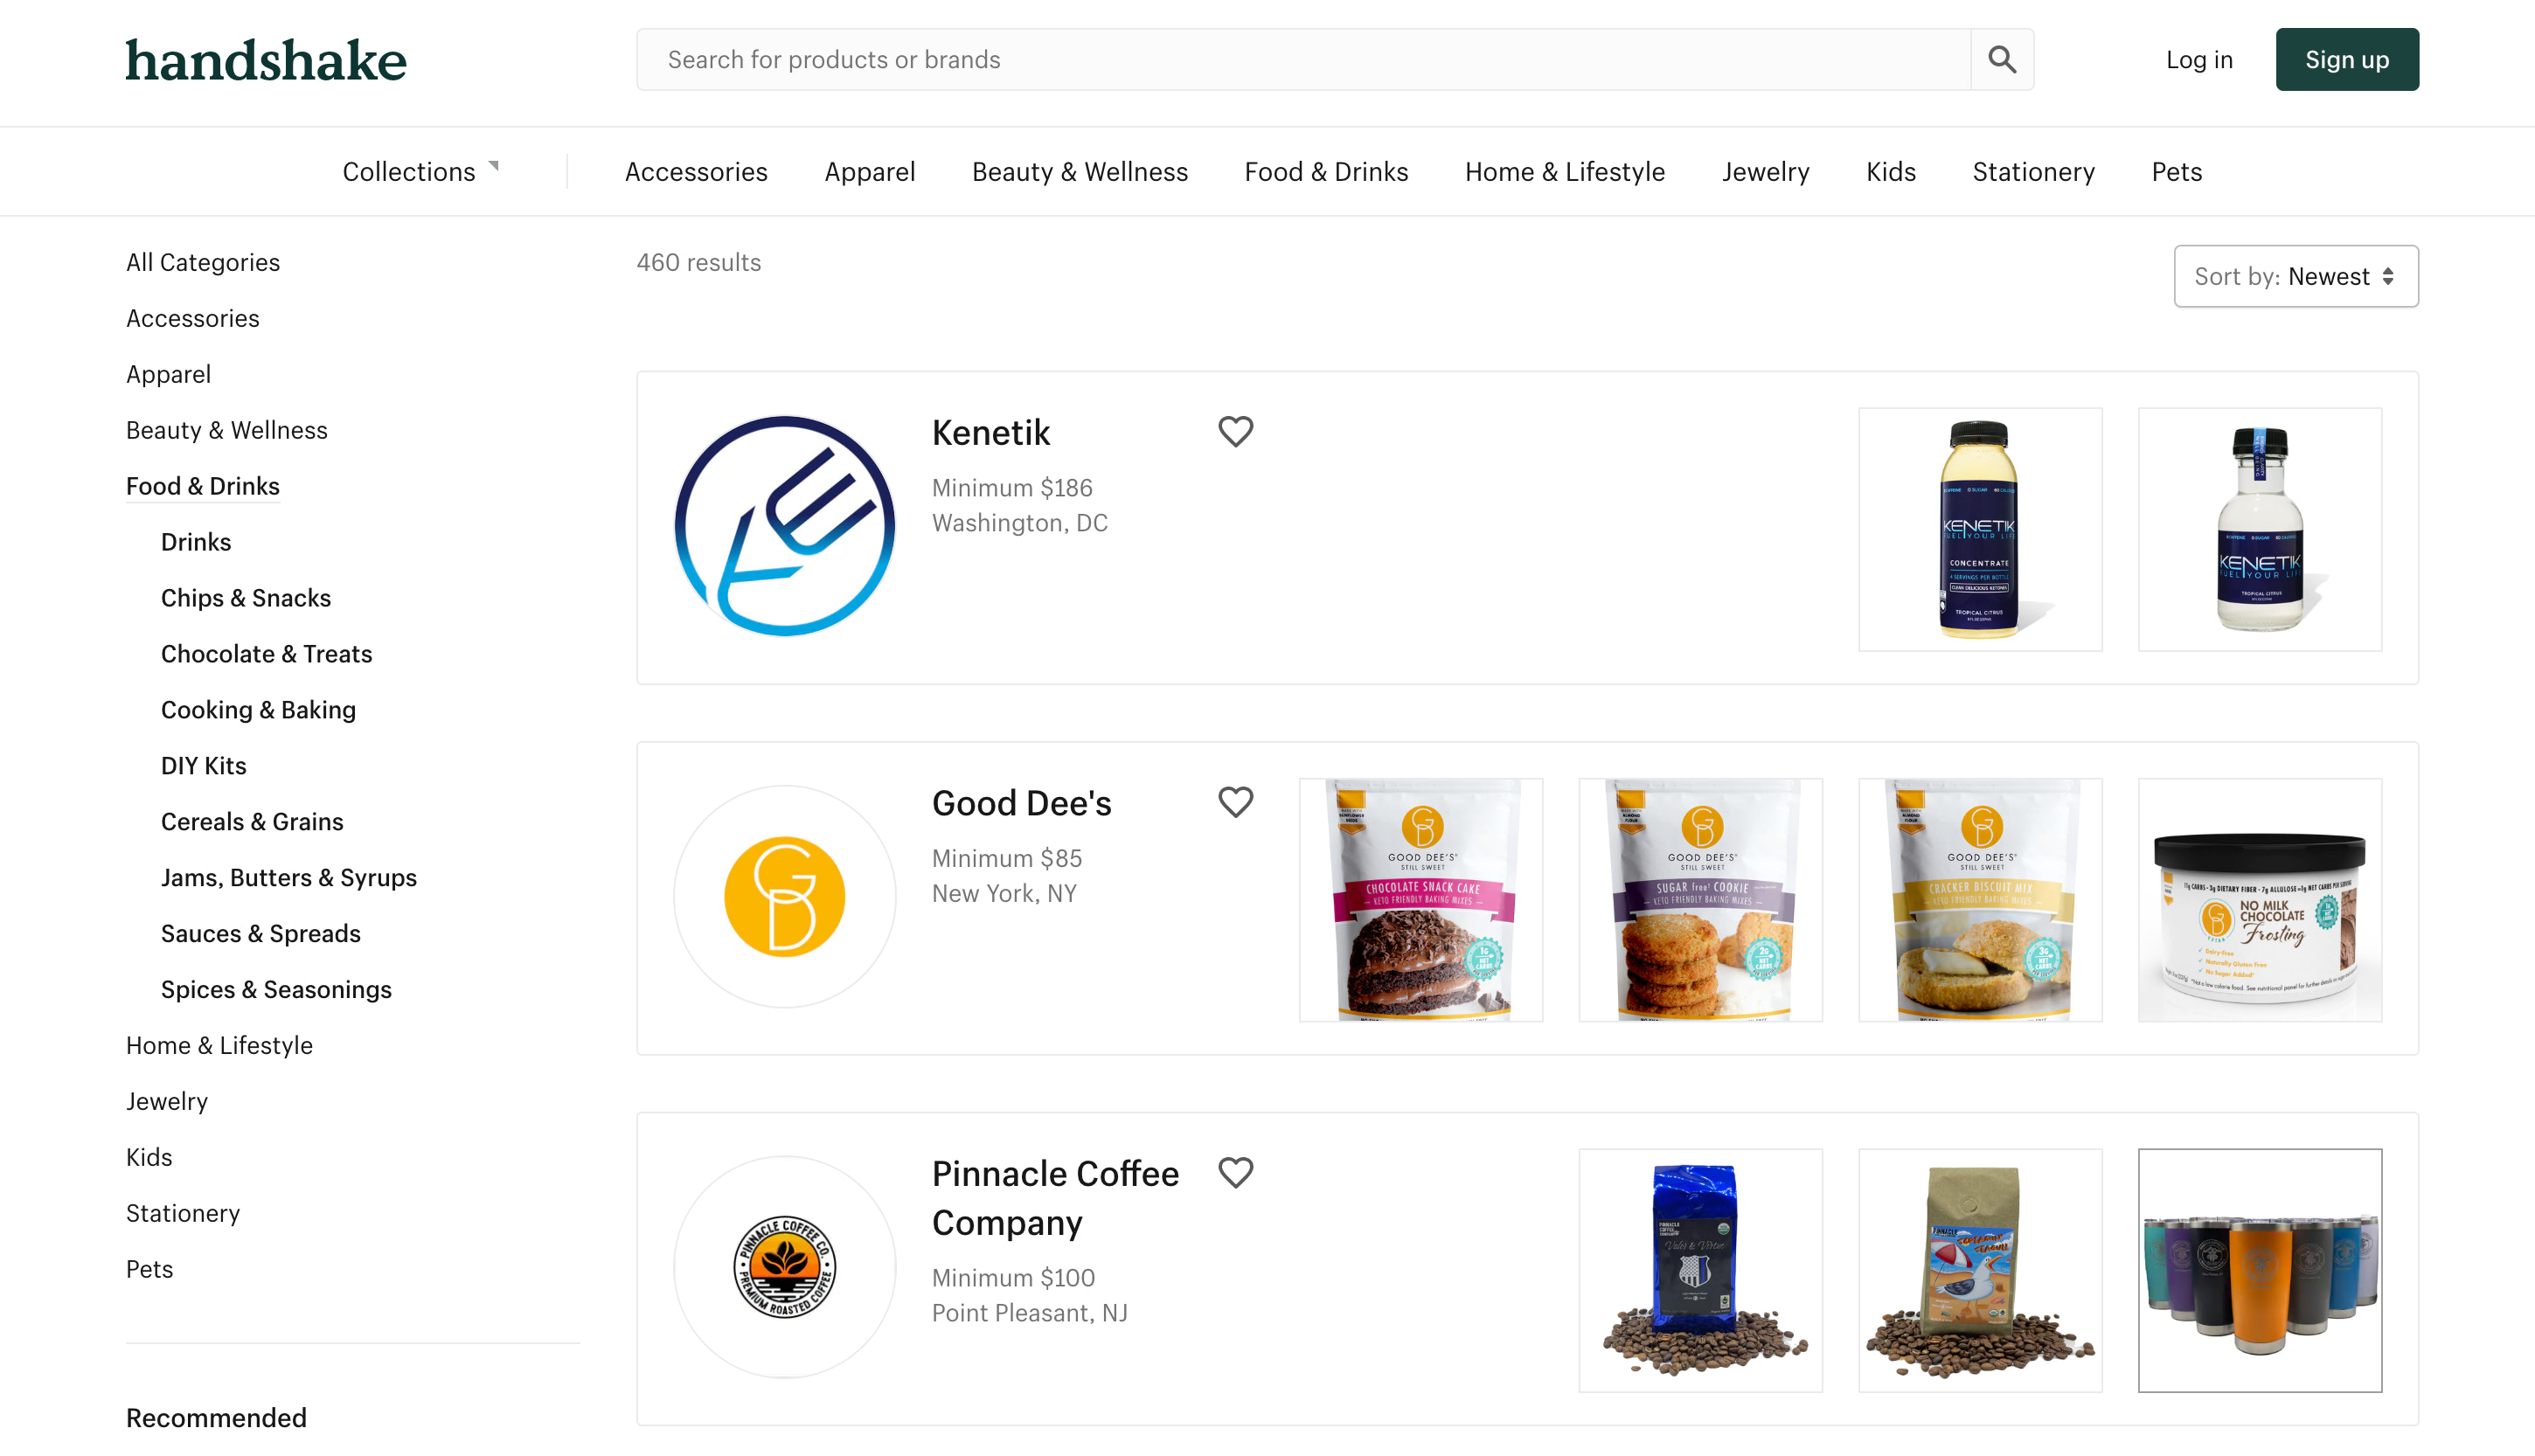The height and width of the screenshot is (1456, 2535).
Task: Favorite Kenetik with the heart icon
Action: pos(1236,431)
